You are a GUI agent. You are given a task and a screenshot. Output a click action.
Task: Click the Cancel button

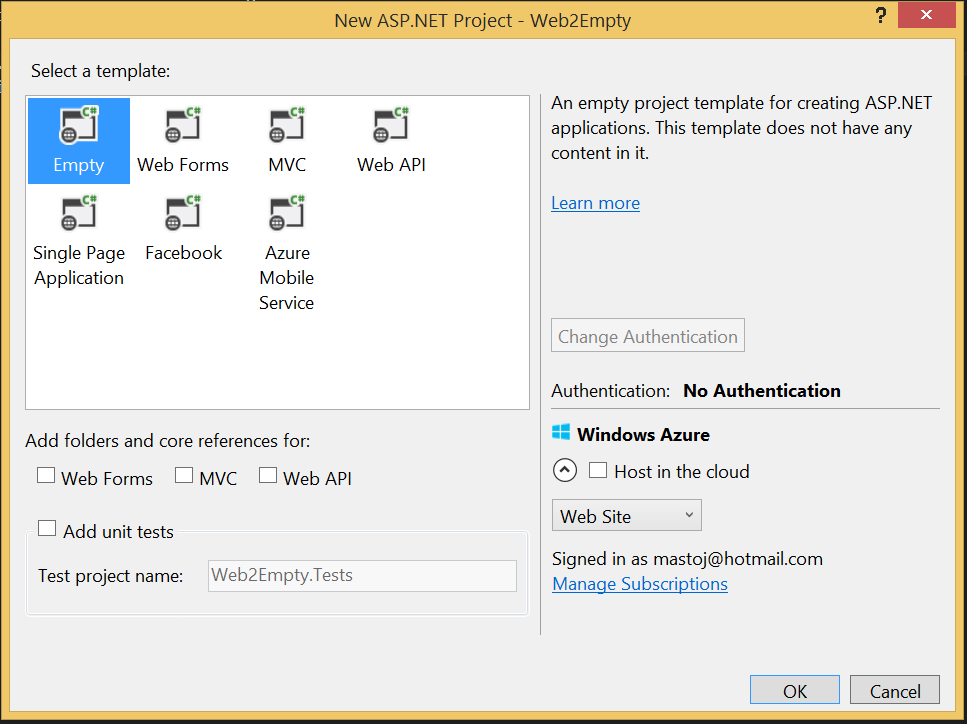[x=895, y=691]
